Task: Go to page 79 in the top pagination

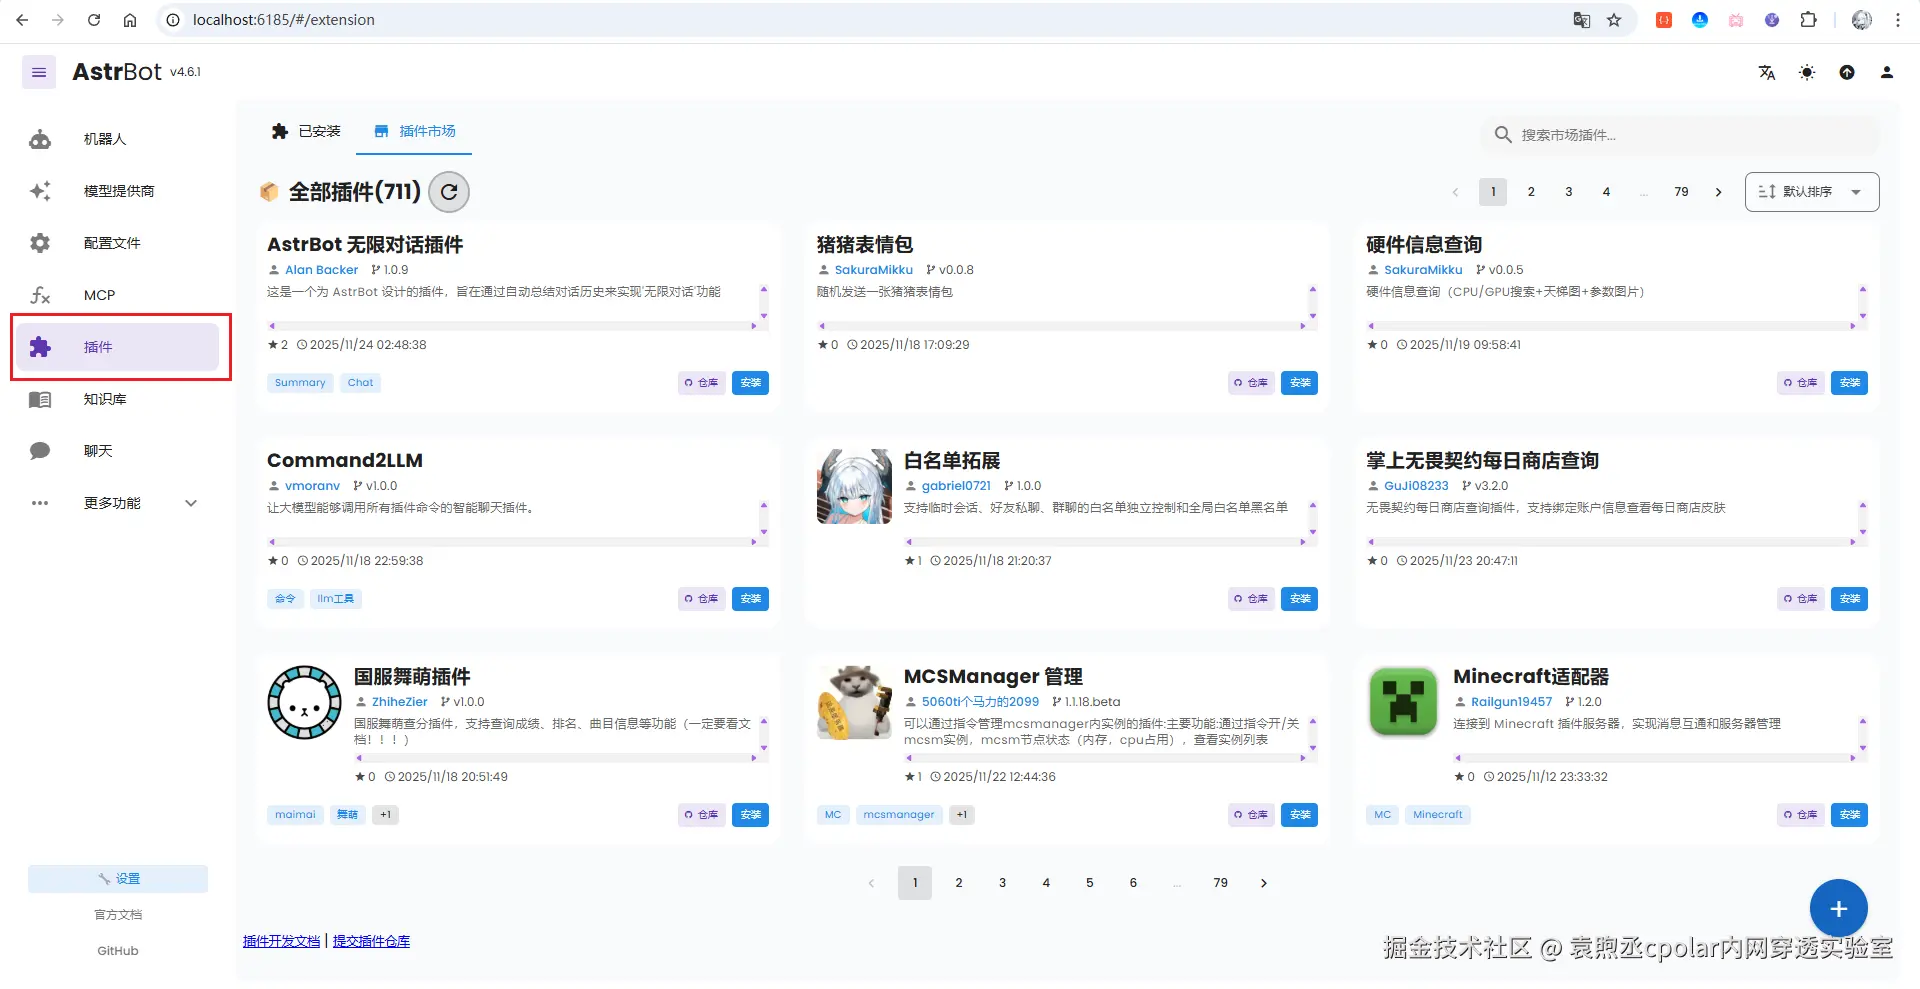Action: 1681,192
